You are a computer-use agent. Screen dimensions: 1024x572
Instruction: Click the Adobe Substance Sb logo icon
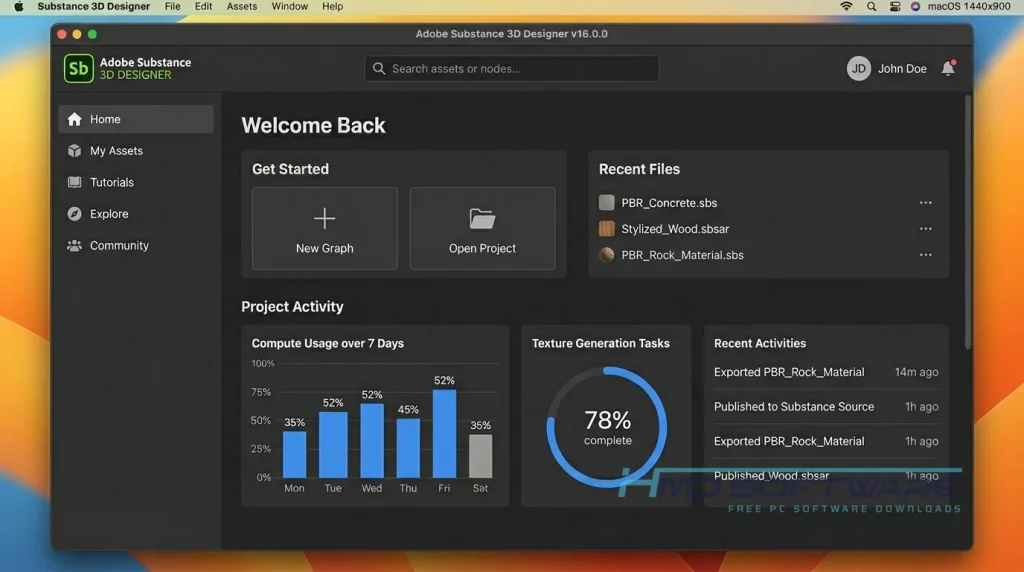click(78, 69)
